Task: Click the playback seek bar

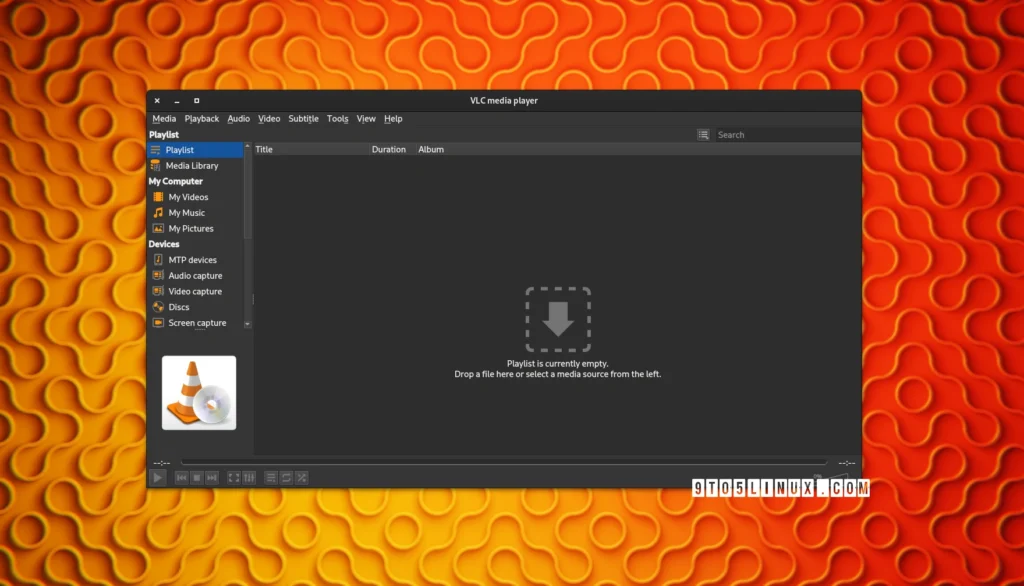Action: click(x=504, y=463)
